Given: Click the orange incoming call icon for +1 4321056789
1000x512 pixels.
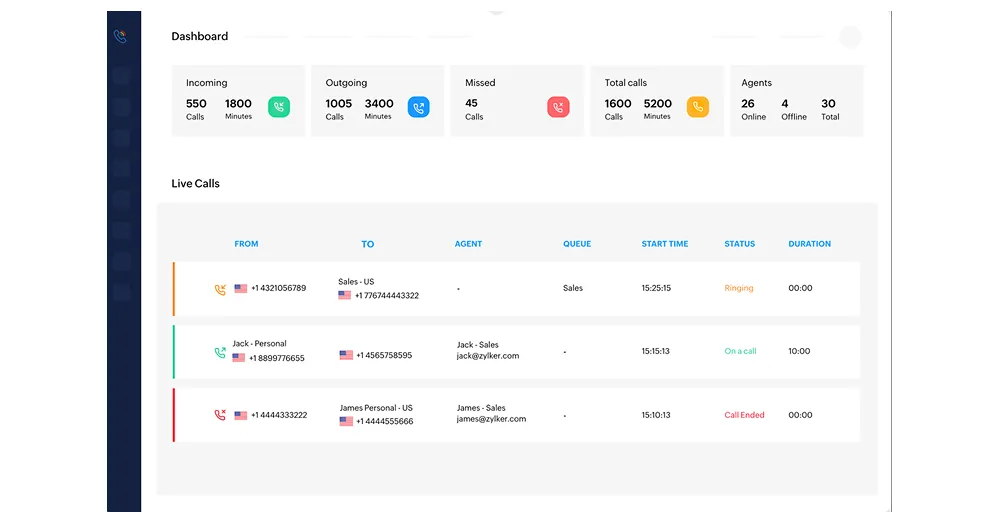Looking at the screenshot, I should pos(220,289).
